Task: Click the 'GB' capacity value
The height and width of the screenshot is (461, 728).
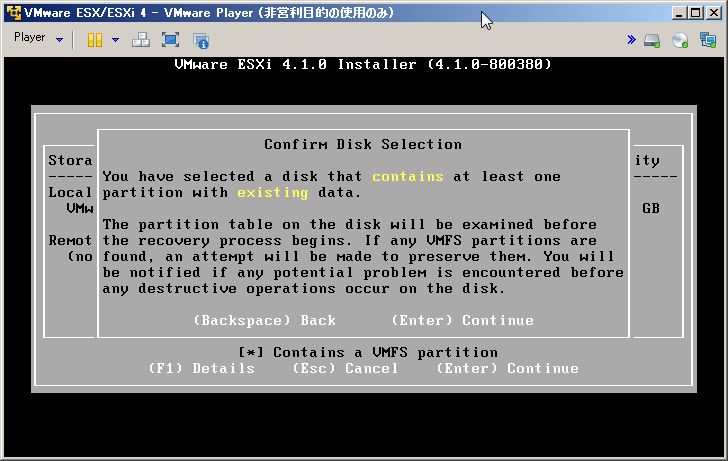Action: click(651, 208)
